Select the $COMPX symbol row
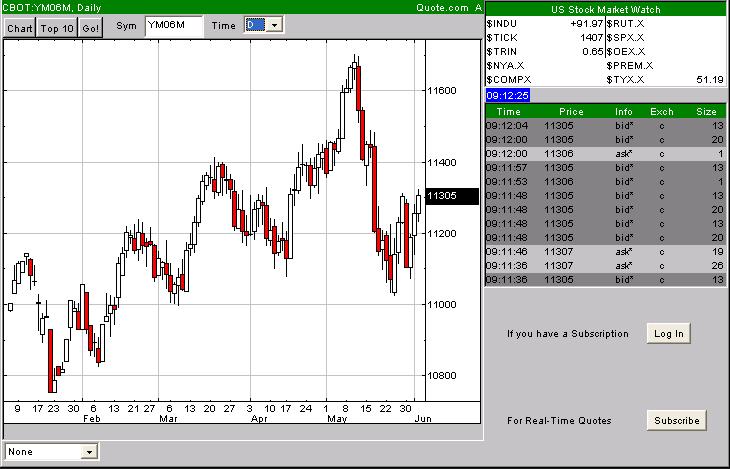 tap(509, 79)
